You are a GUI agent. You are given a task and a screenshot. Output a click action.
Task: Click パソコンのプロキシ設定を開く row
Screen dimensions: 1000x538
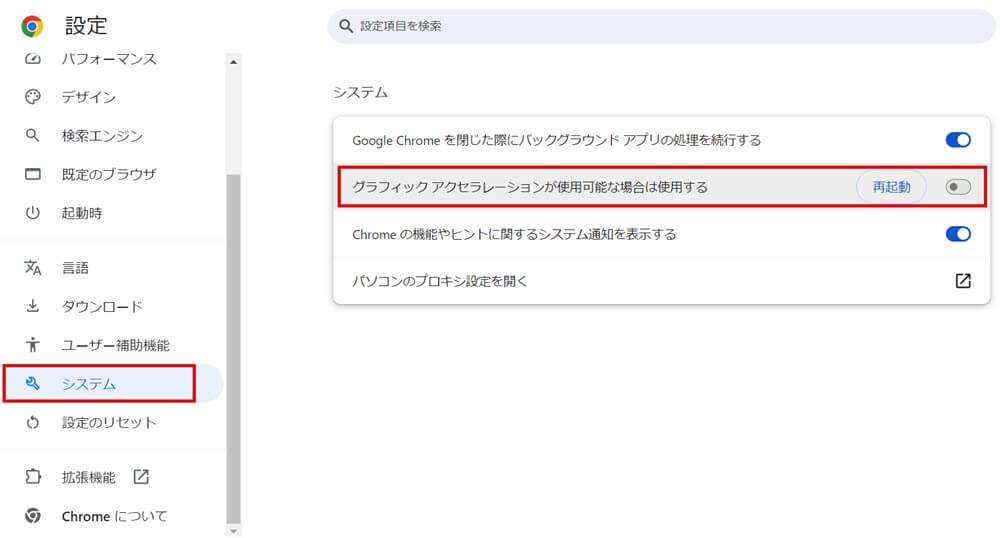click(661, 281)
